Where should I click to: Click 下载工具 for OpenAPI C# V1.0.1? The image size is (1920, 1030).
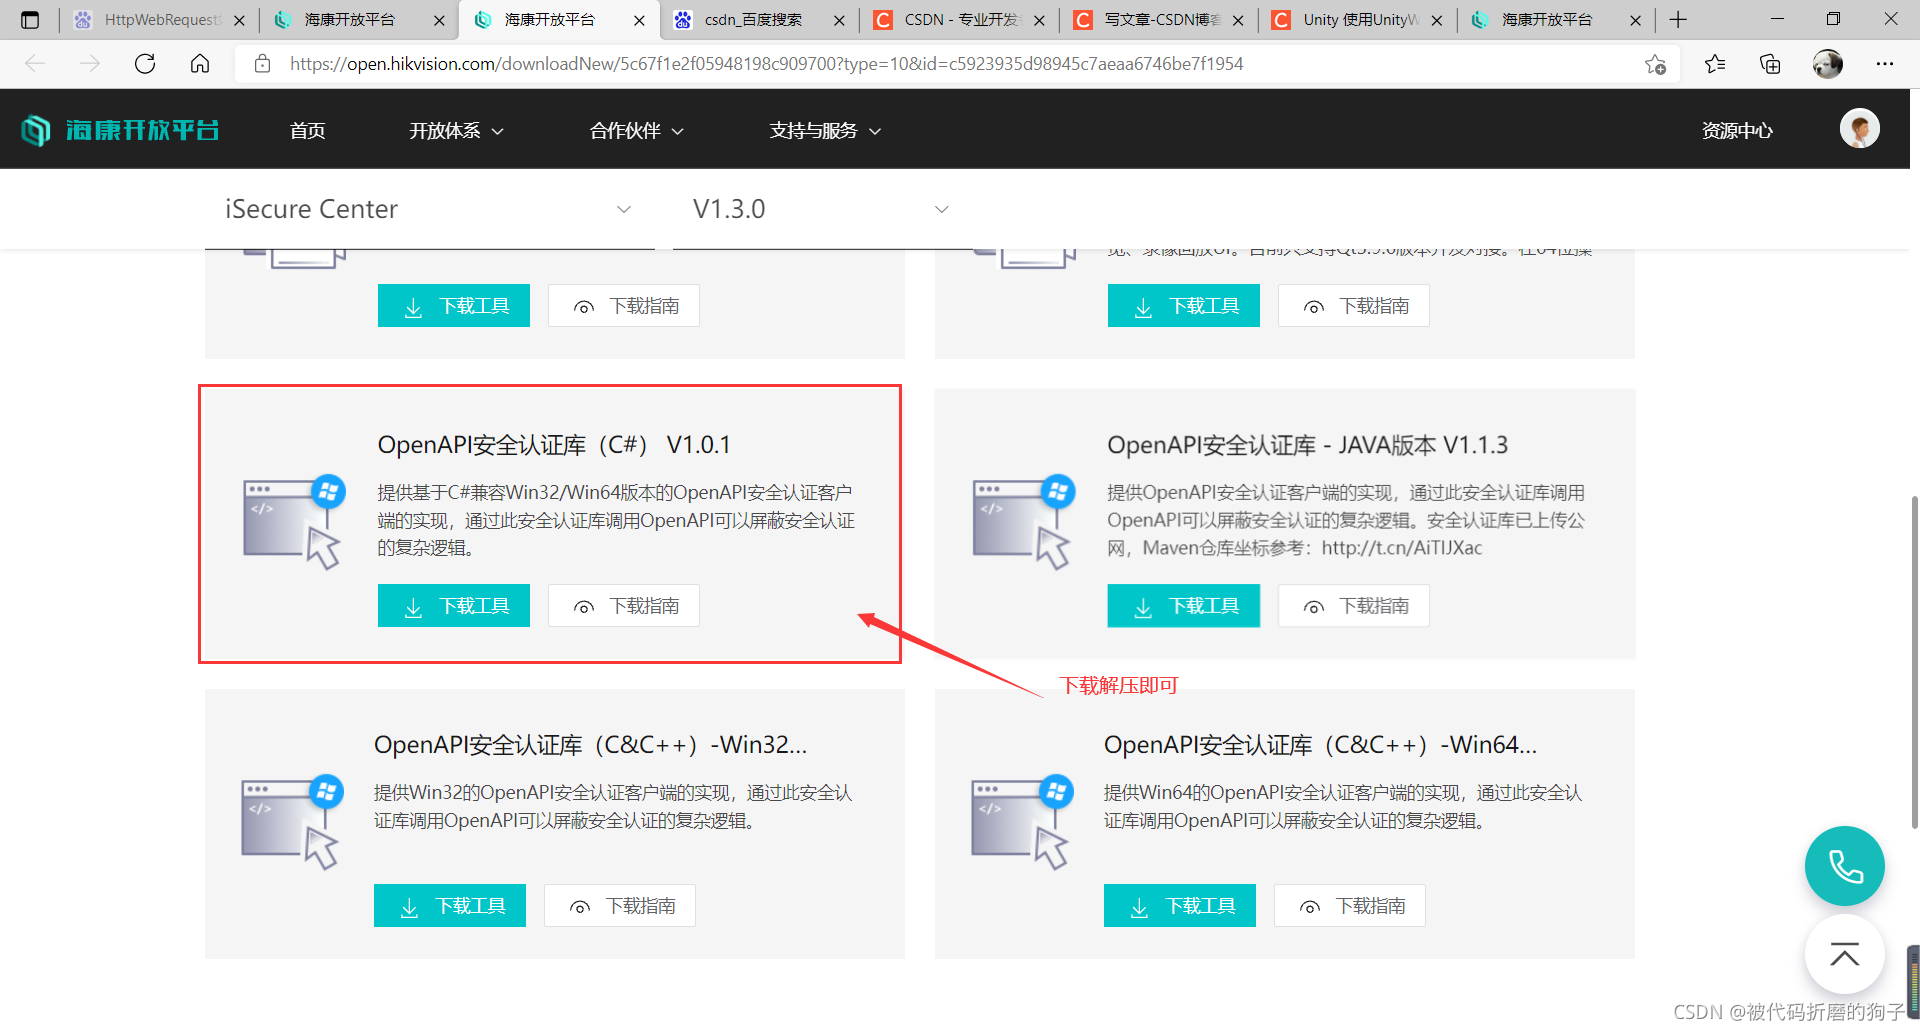(454, 606)
